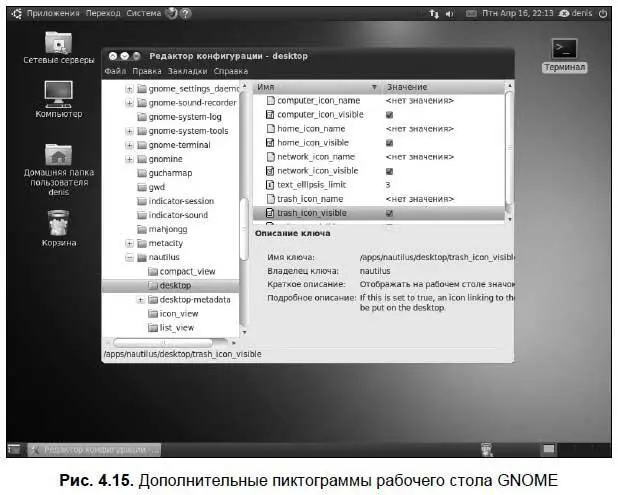
Task: Sort by the Имя column header
Action: 317,87
